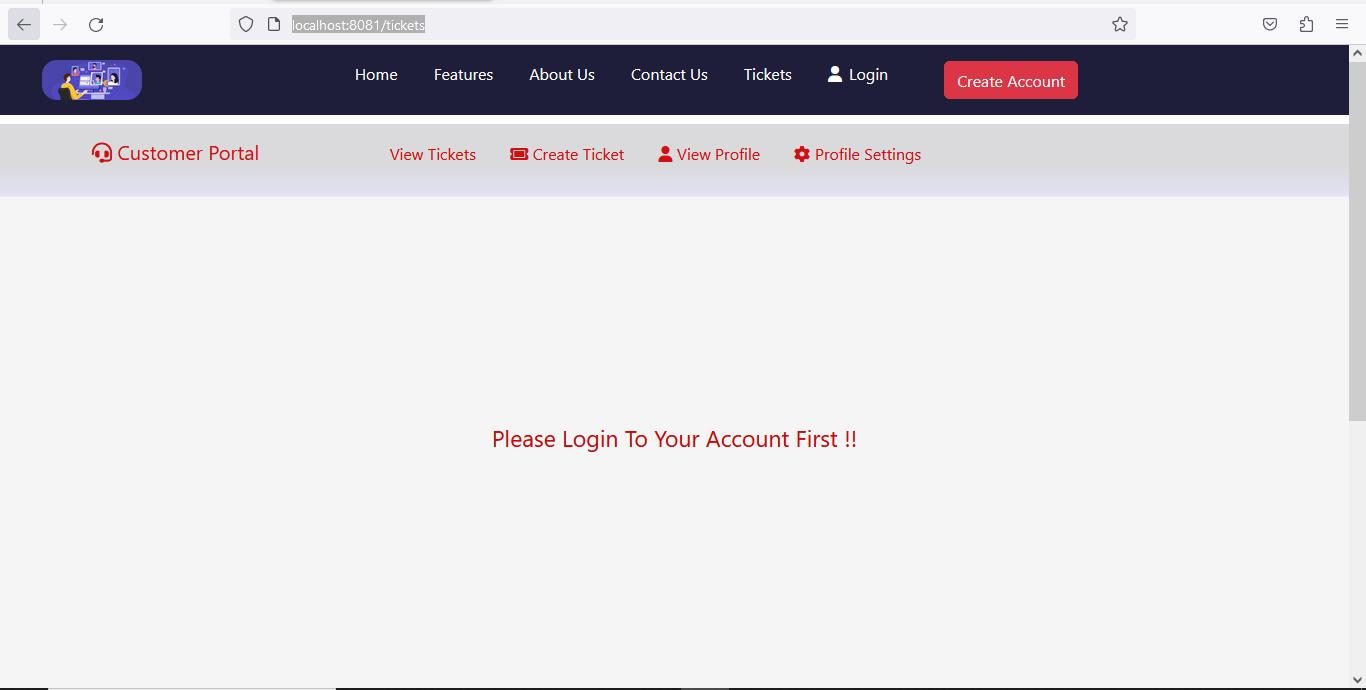The image size is (1366, 690).
Task: Open the About Us link
Action: (562, 75)
